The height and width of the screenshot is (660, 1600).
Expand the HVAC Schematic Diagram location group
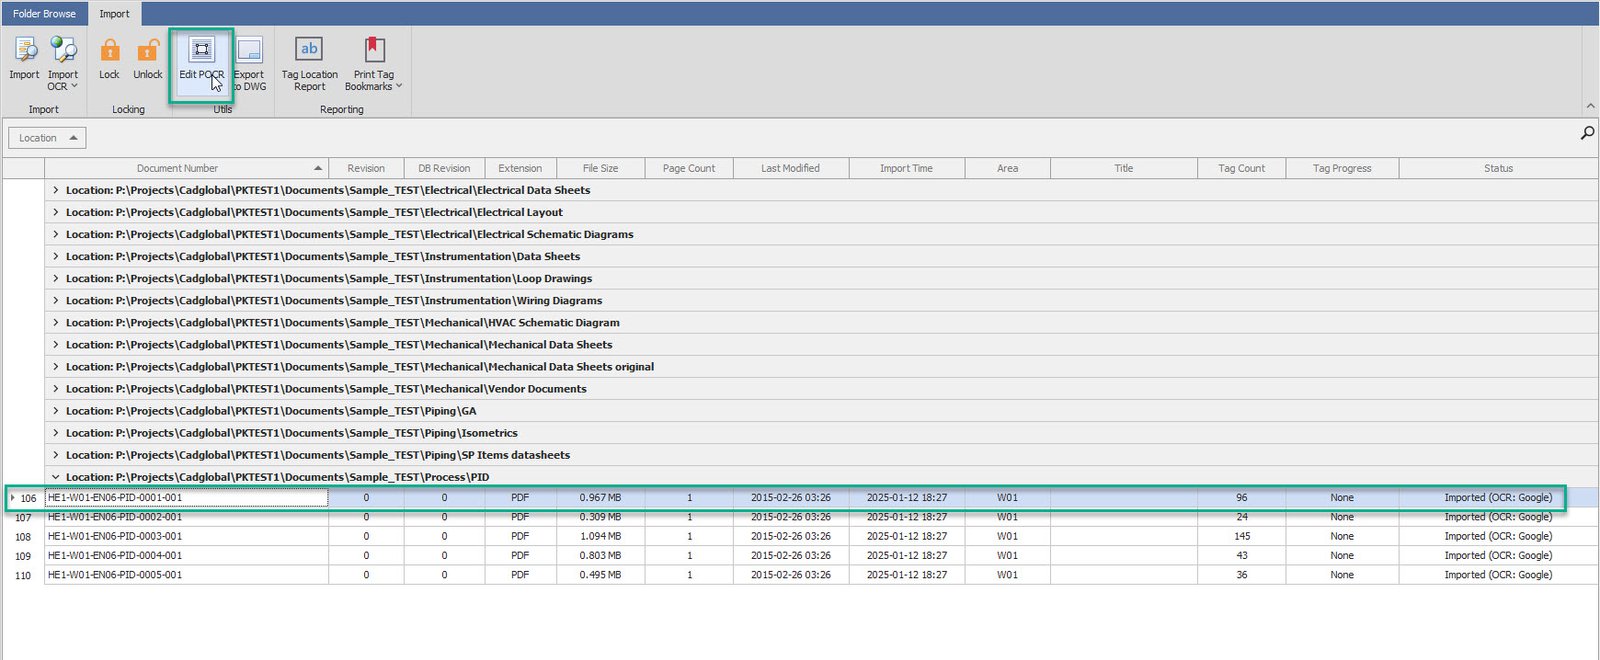55,323
